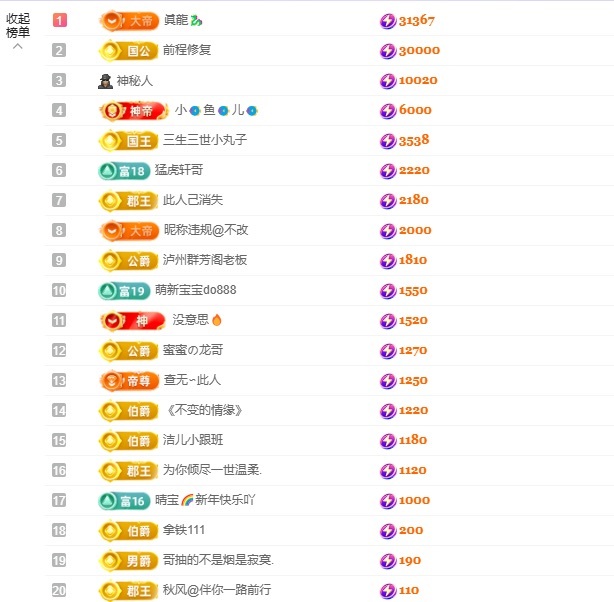Click username 为你倾尽一世温柔.

pos(212,470)
